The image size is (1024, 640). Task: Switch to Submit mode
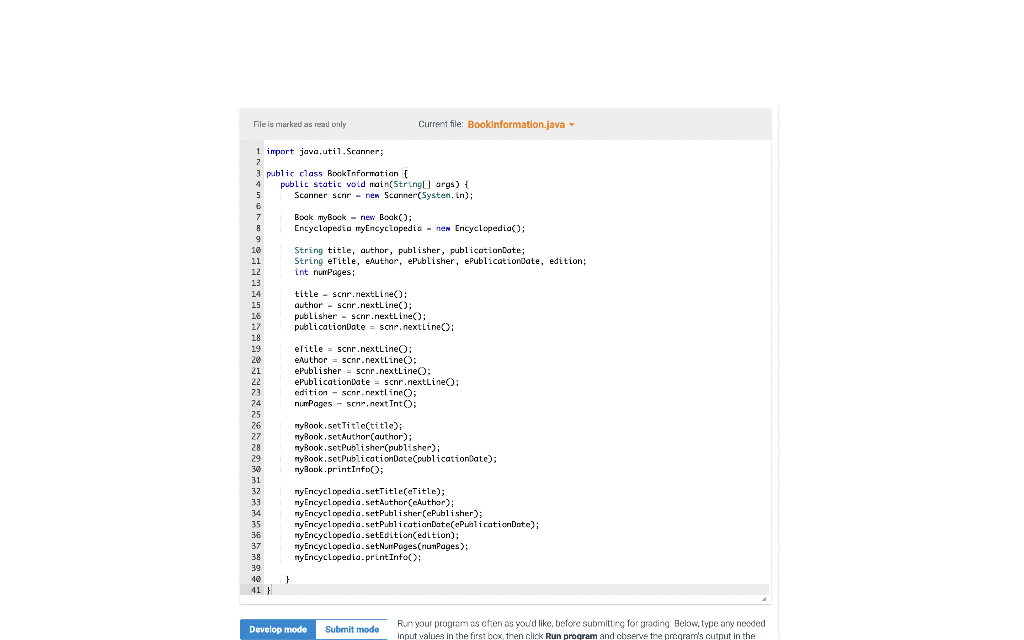pos(351,629)
